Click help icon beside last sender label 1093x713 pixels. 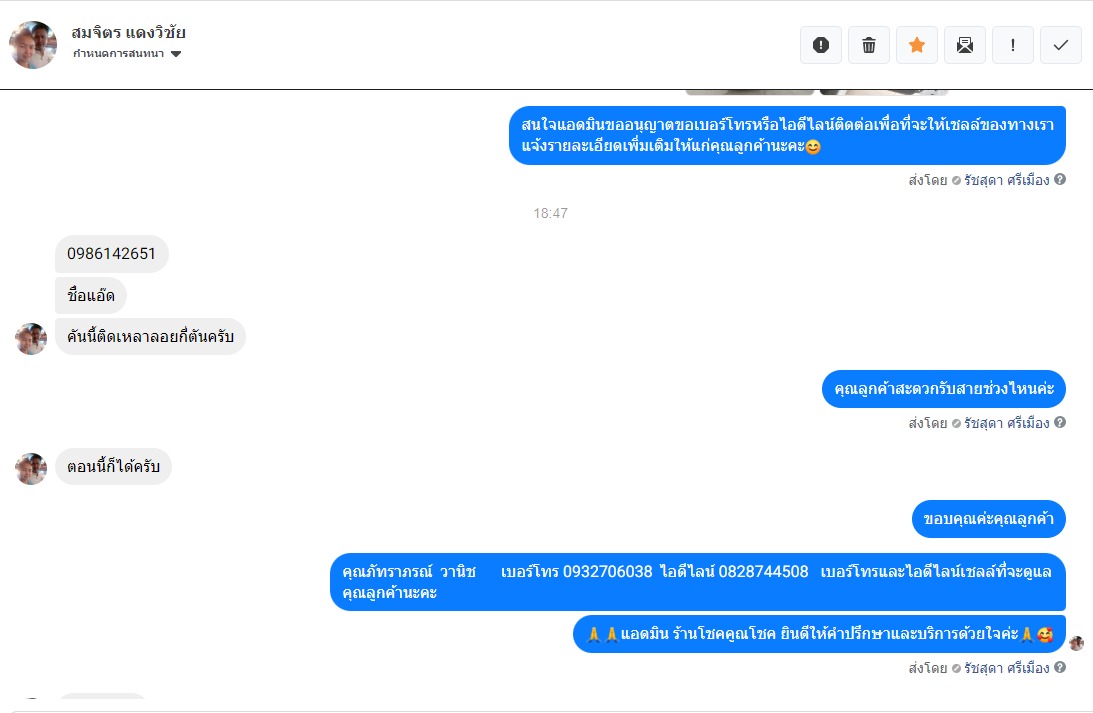tap(1060, 667)
